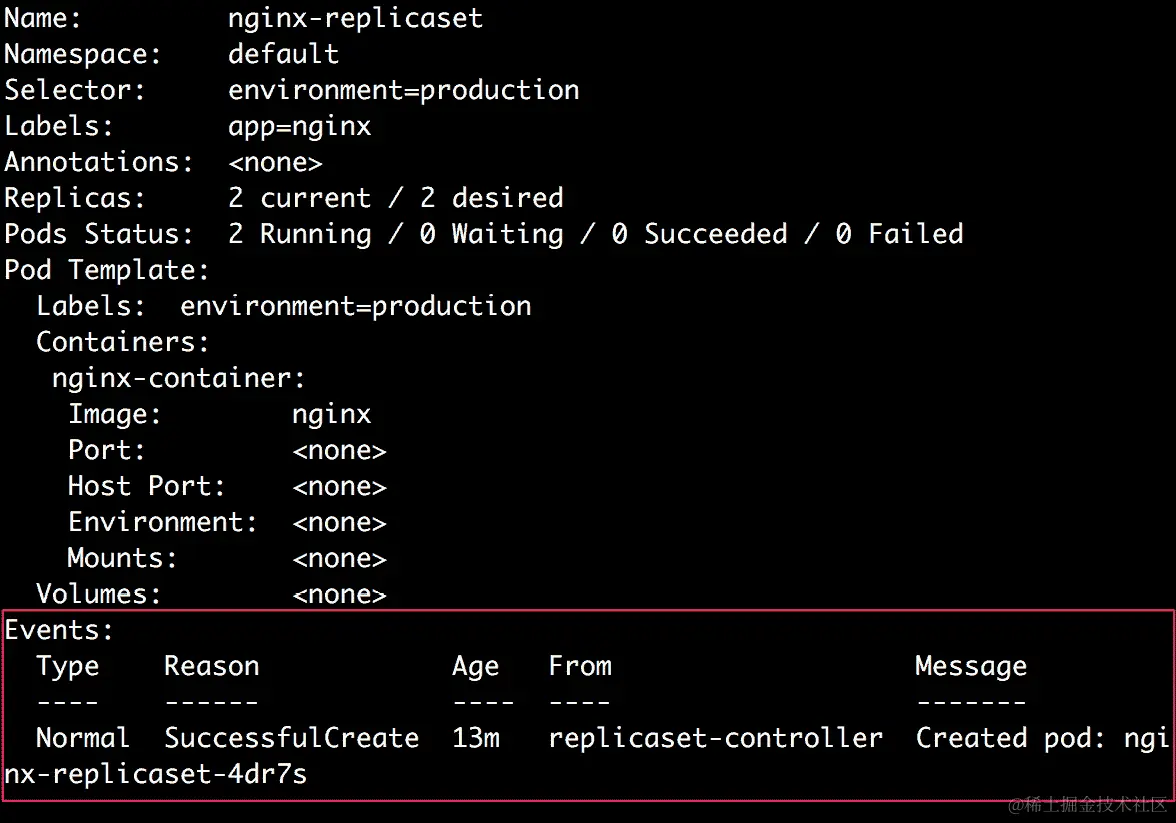Click the "Volumes:" label
1176x823 pixels.
pyautogui.click(x=99, y=594)
